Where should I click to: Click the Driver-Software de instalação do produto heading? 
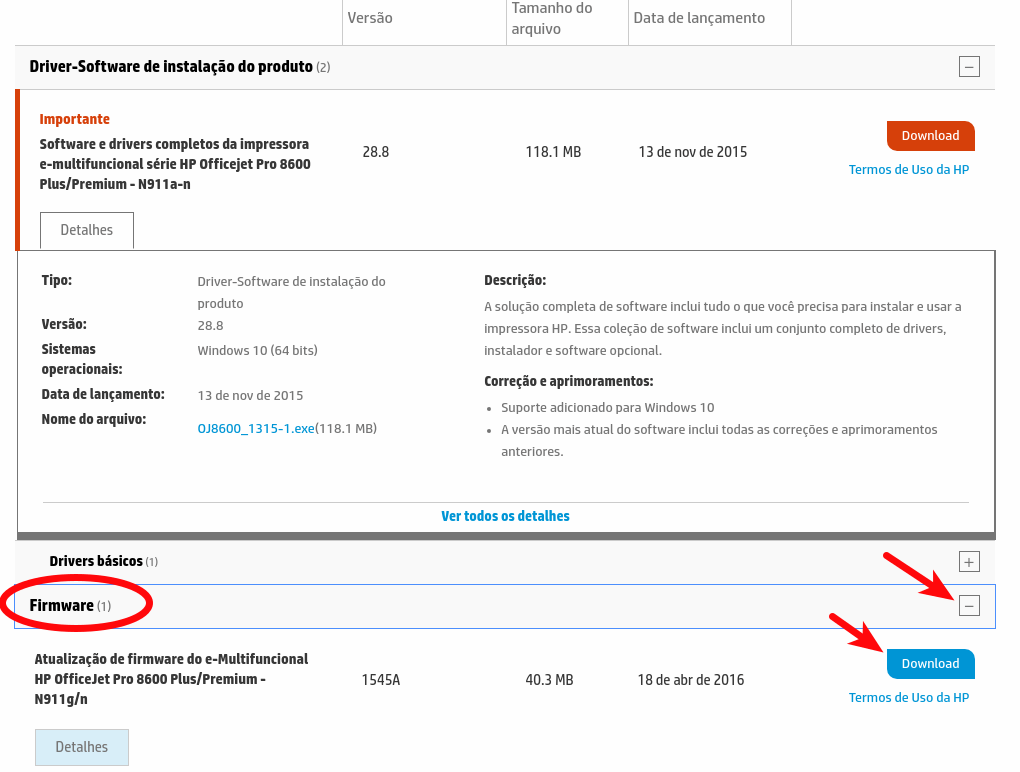pyautogui.click(x=171, y=67)
